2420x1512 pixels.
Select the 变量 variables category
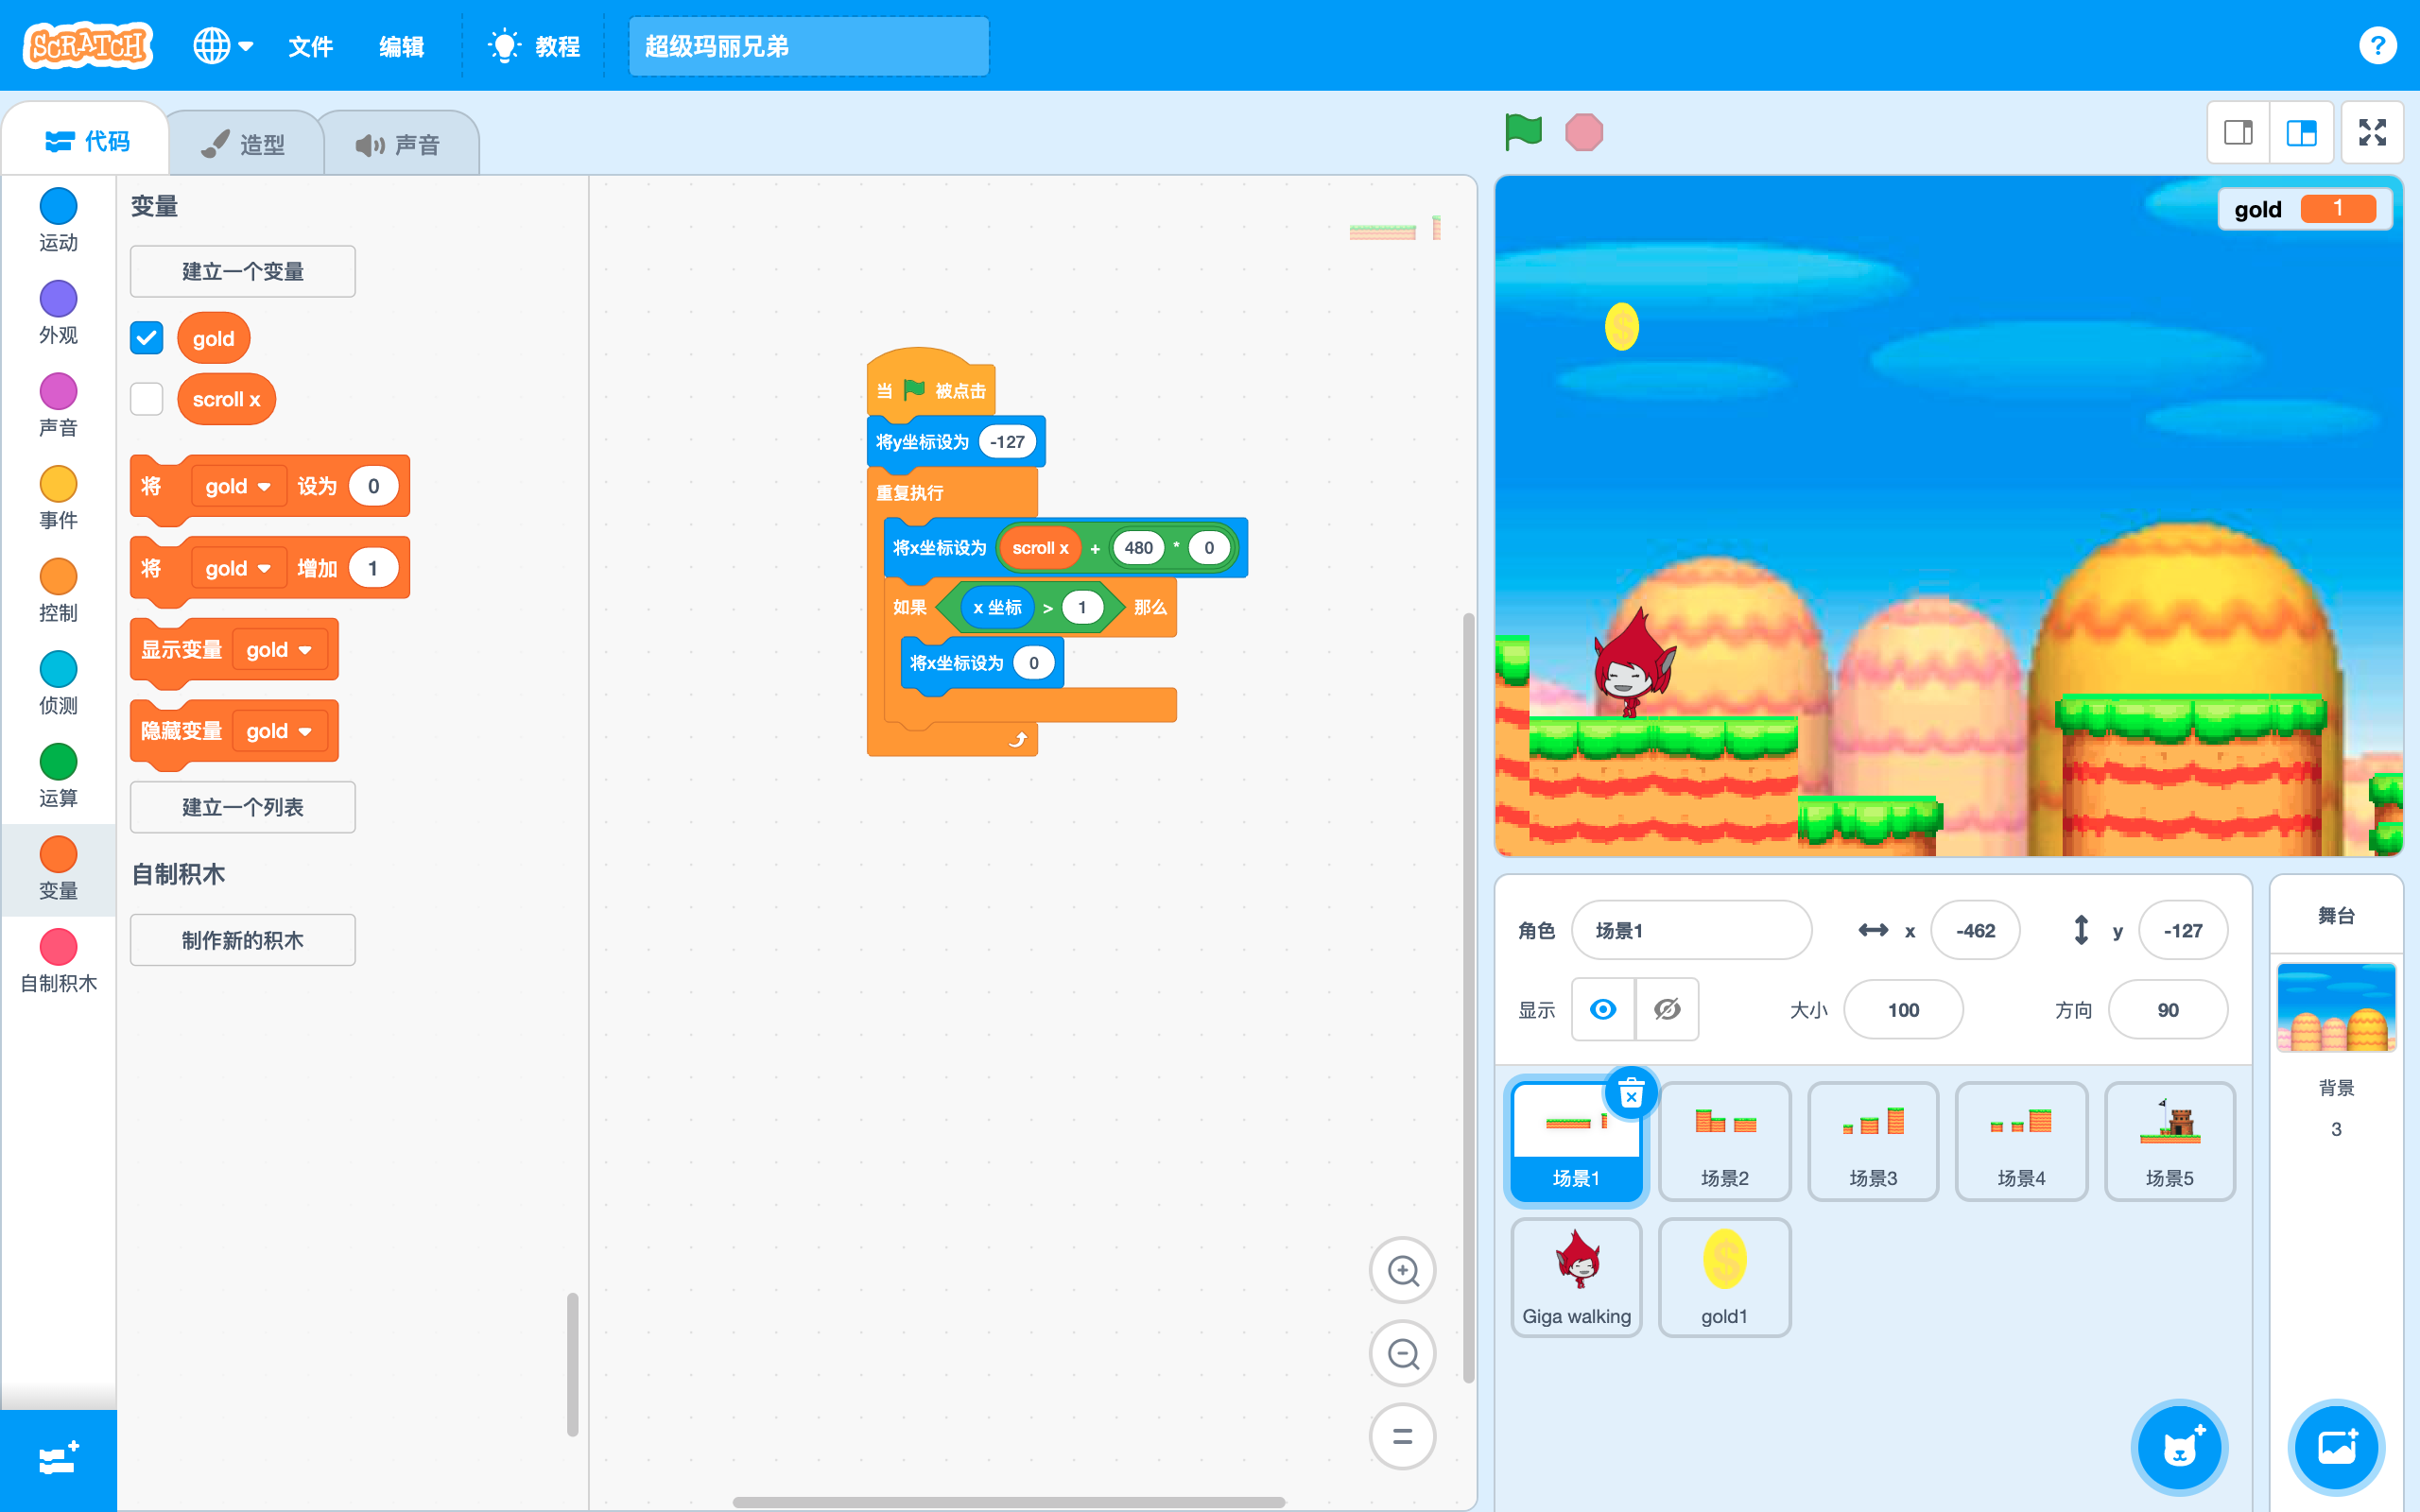pyautogui.click(x=58, y=868)
